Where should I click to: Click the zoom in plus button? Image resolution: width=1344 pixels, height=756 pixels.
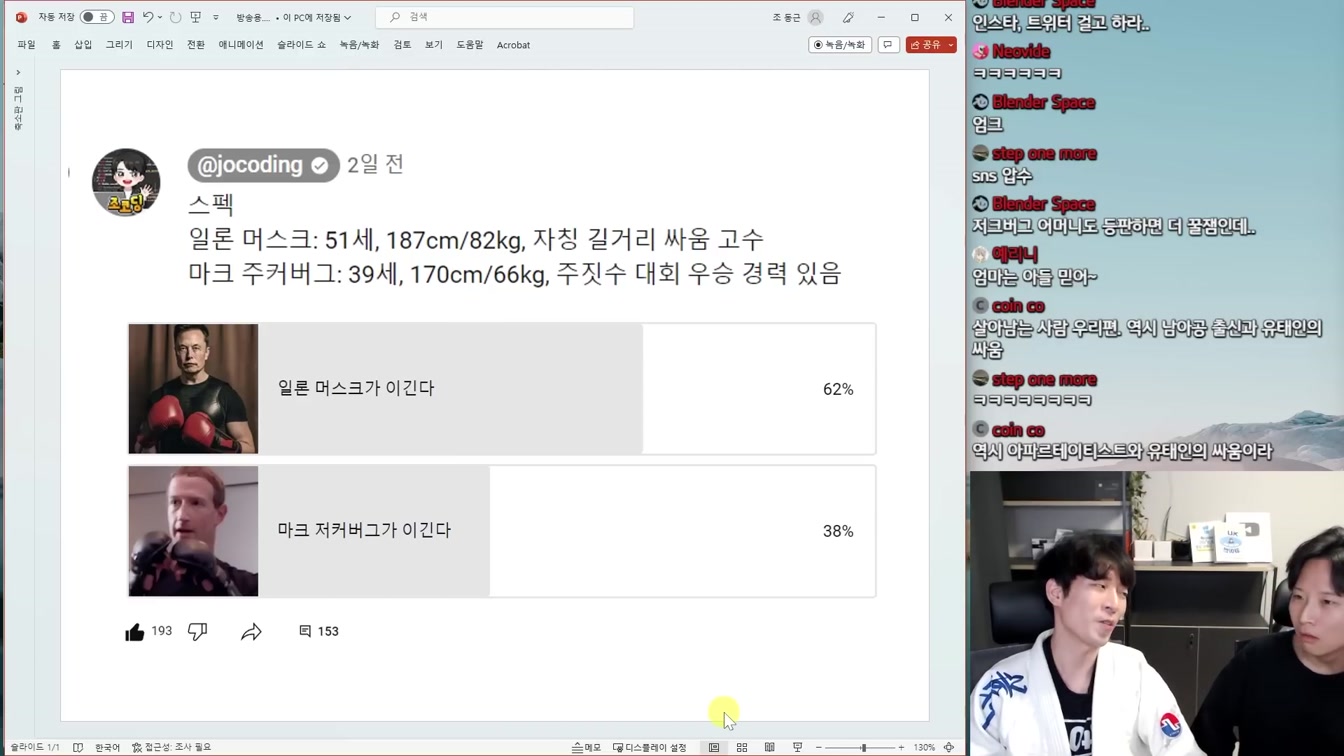(901, 747)
